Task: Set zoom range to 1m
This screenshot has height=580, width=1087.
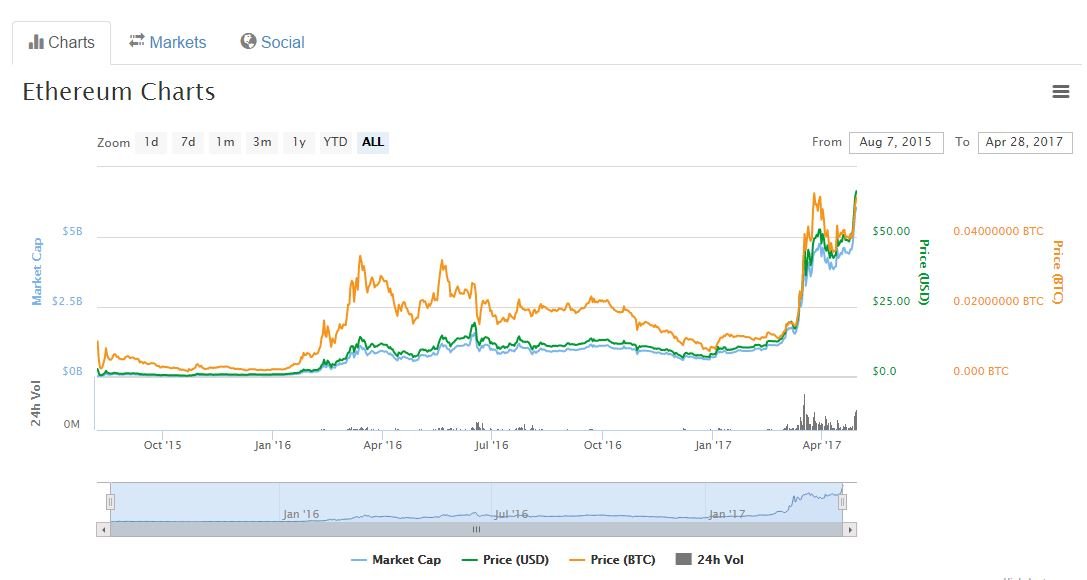Action: (225, 142)
